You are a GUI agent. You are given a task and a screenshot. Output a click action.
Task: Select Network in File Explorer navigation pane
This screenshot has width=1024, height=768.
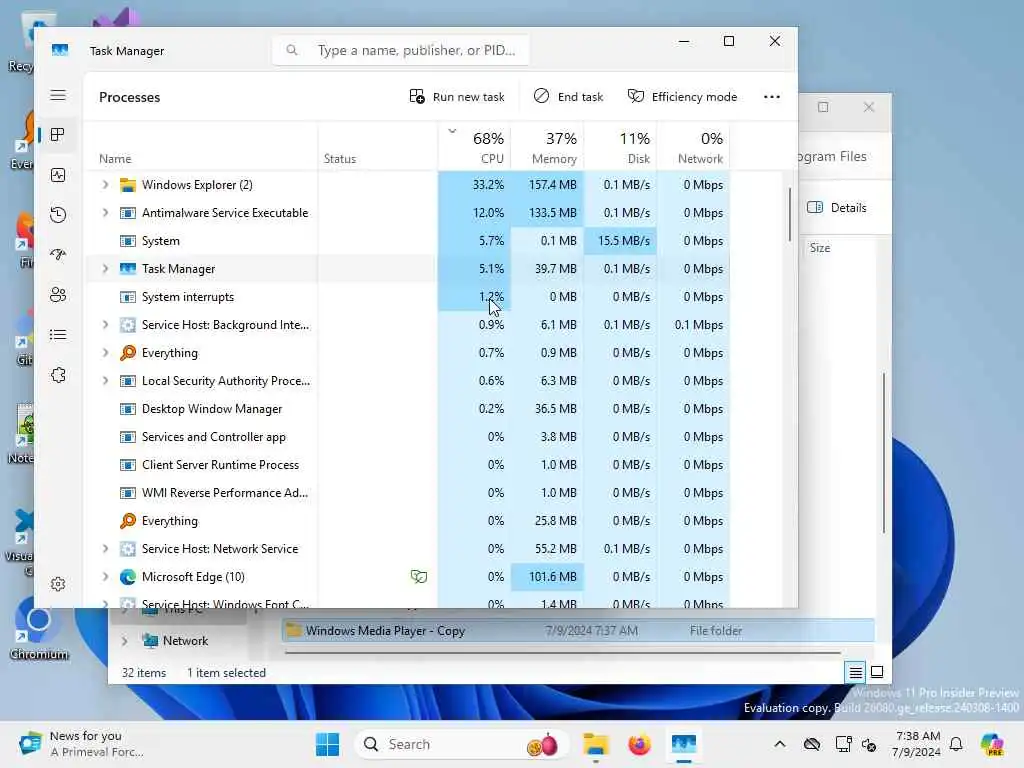(185, 641)
